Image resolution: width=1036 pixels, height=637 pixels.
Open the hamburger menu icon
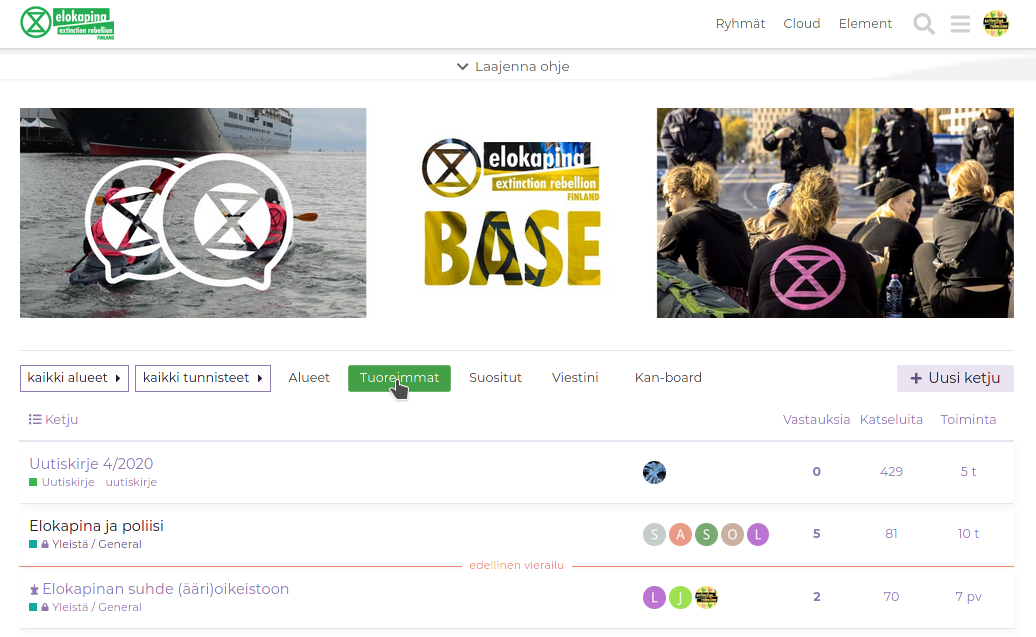960,24
